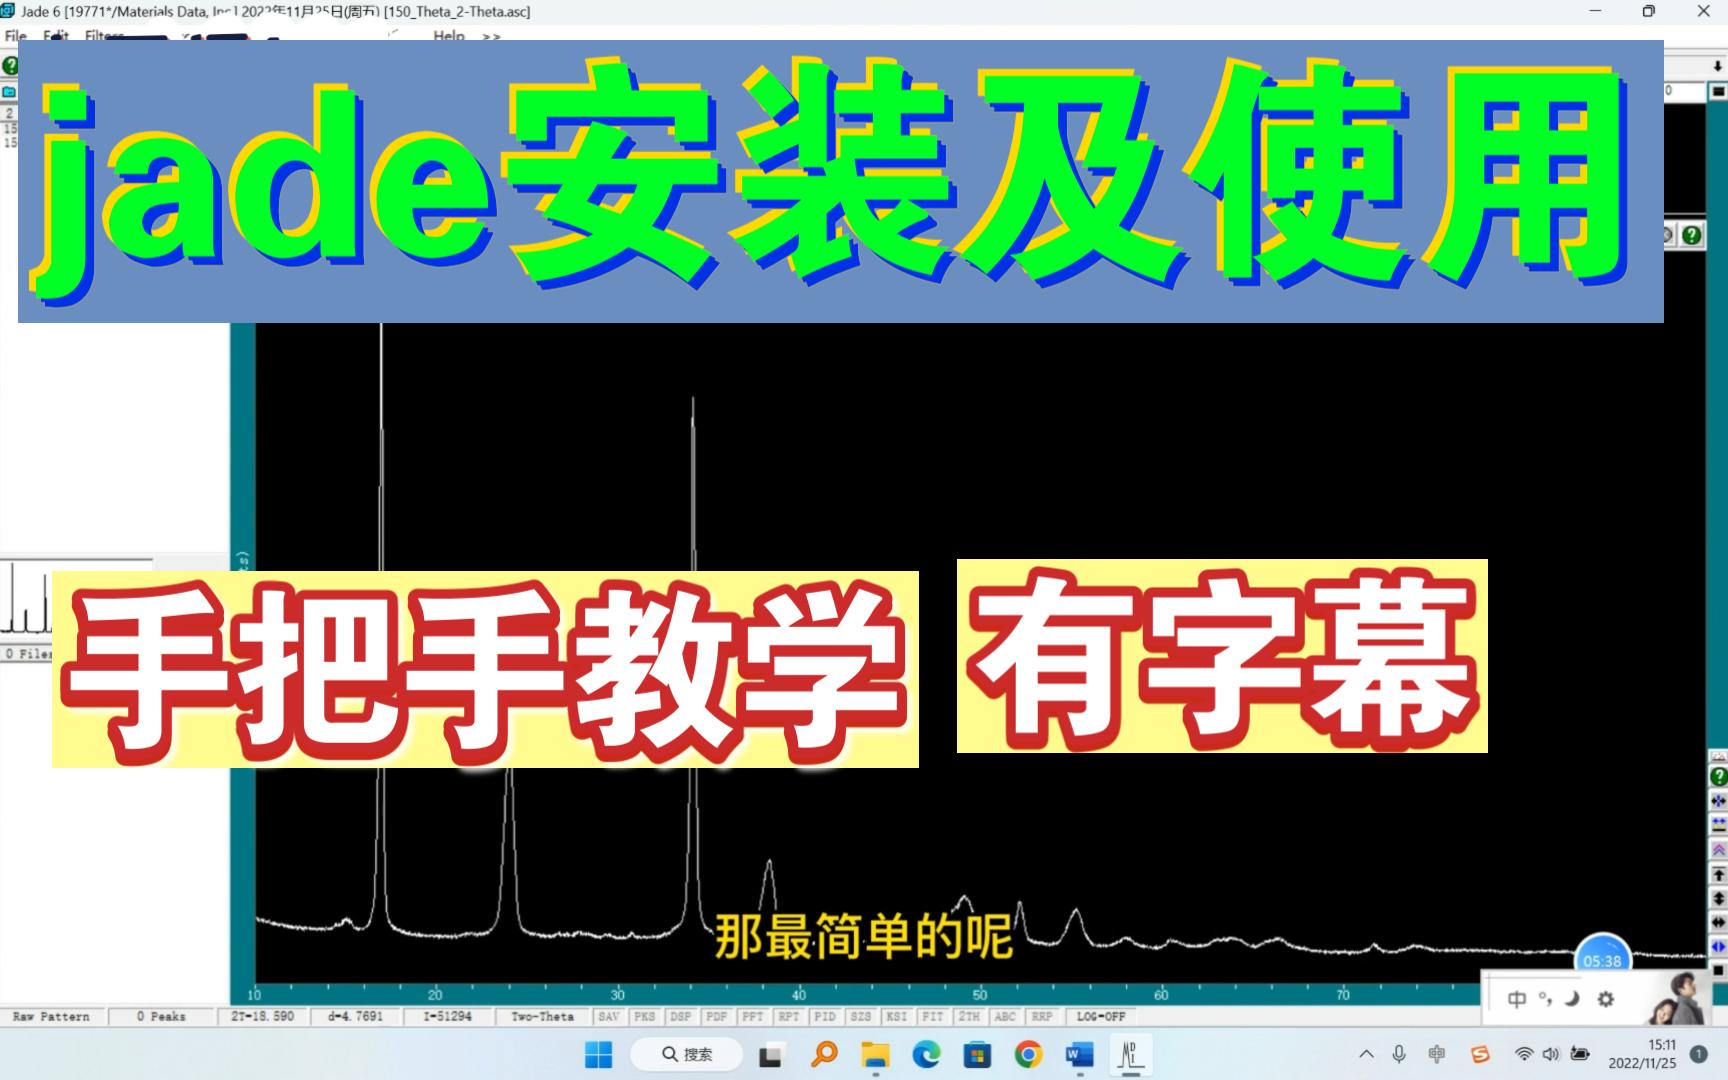
Task: Show hidden tray icons chevron
Action: [1366, 1054]
